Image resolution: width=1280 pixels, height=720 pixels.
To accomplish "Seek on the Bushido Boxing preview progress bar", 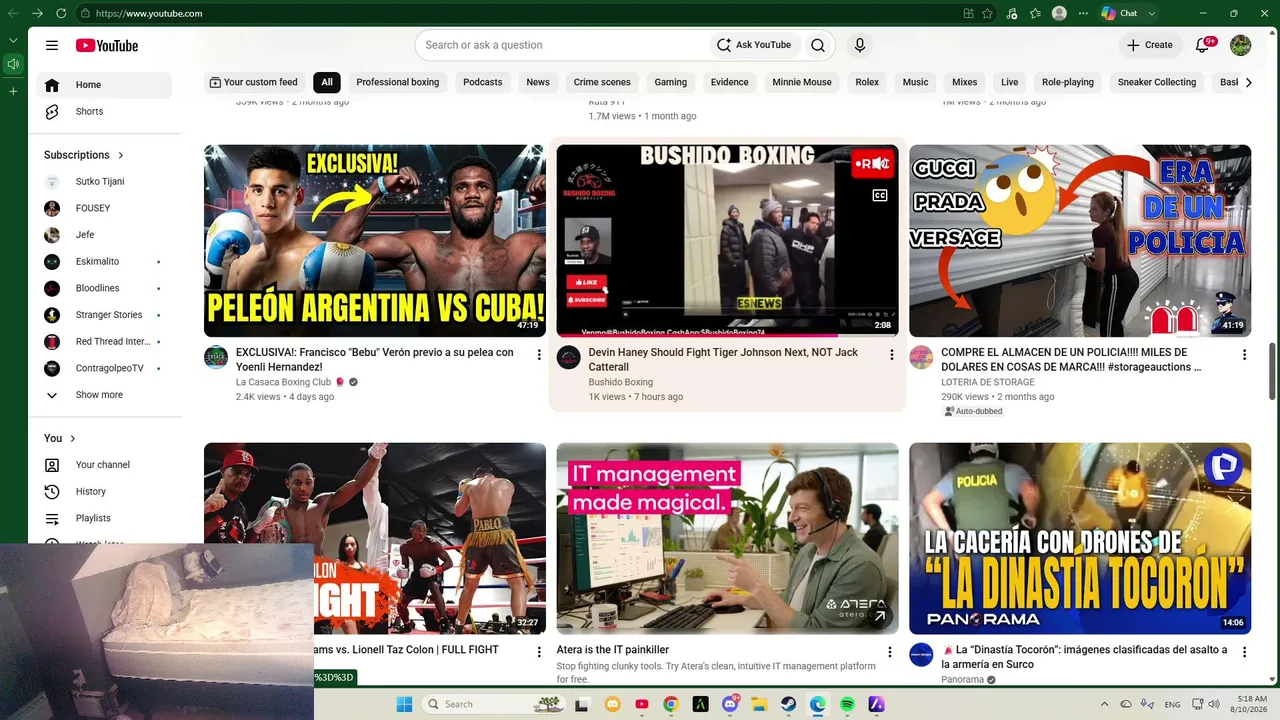I will click(x=727, y=335).
